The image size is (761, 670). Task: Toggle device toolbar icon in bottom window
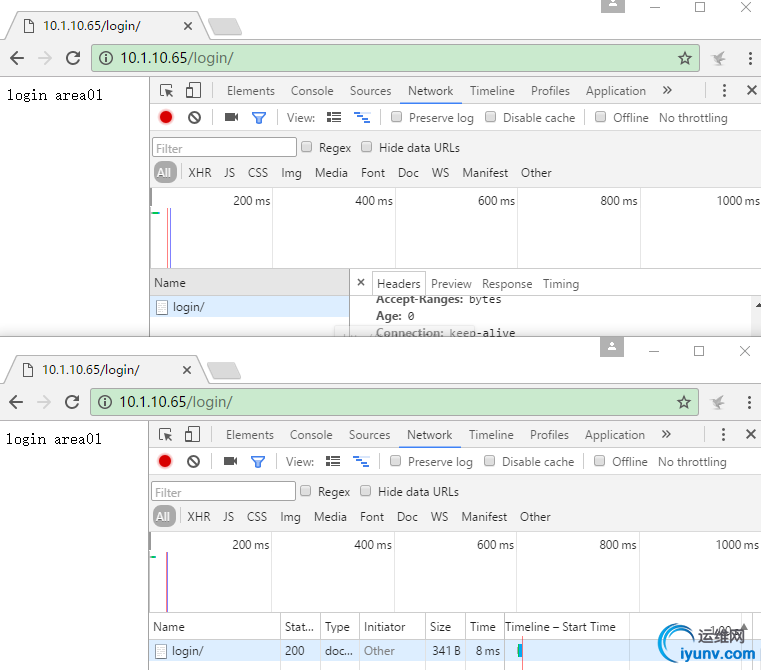pos(192,434)
